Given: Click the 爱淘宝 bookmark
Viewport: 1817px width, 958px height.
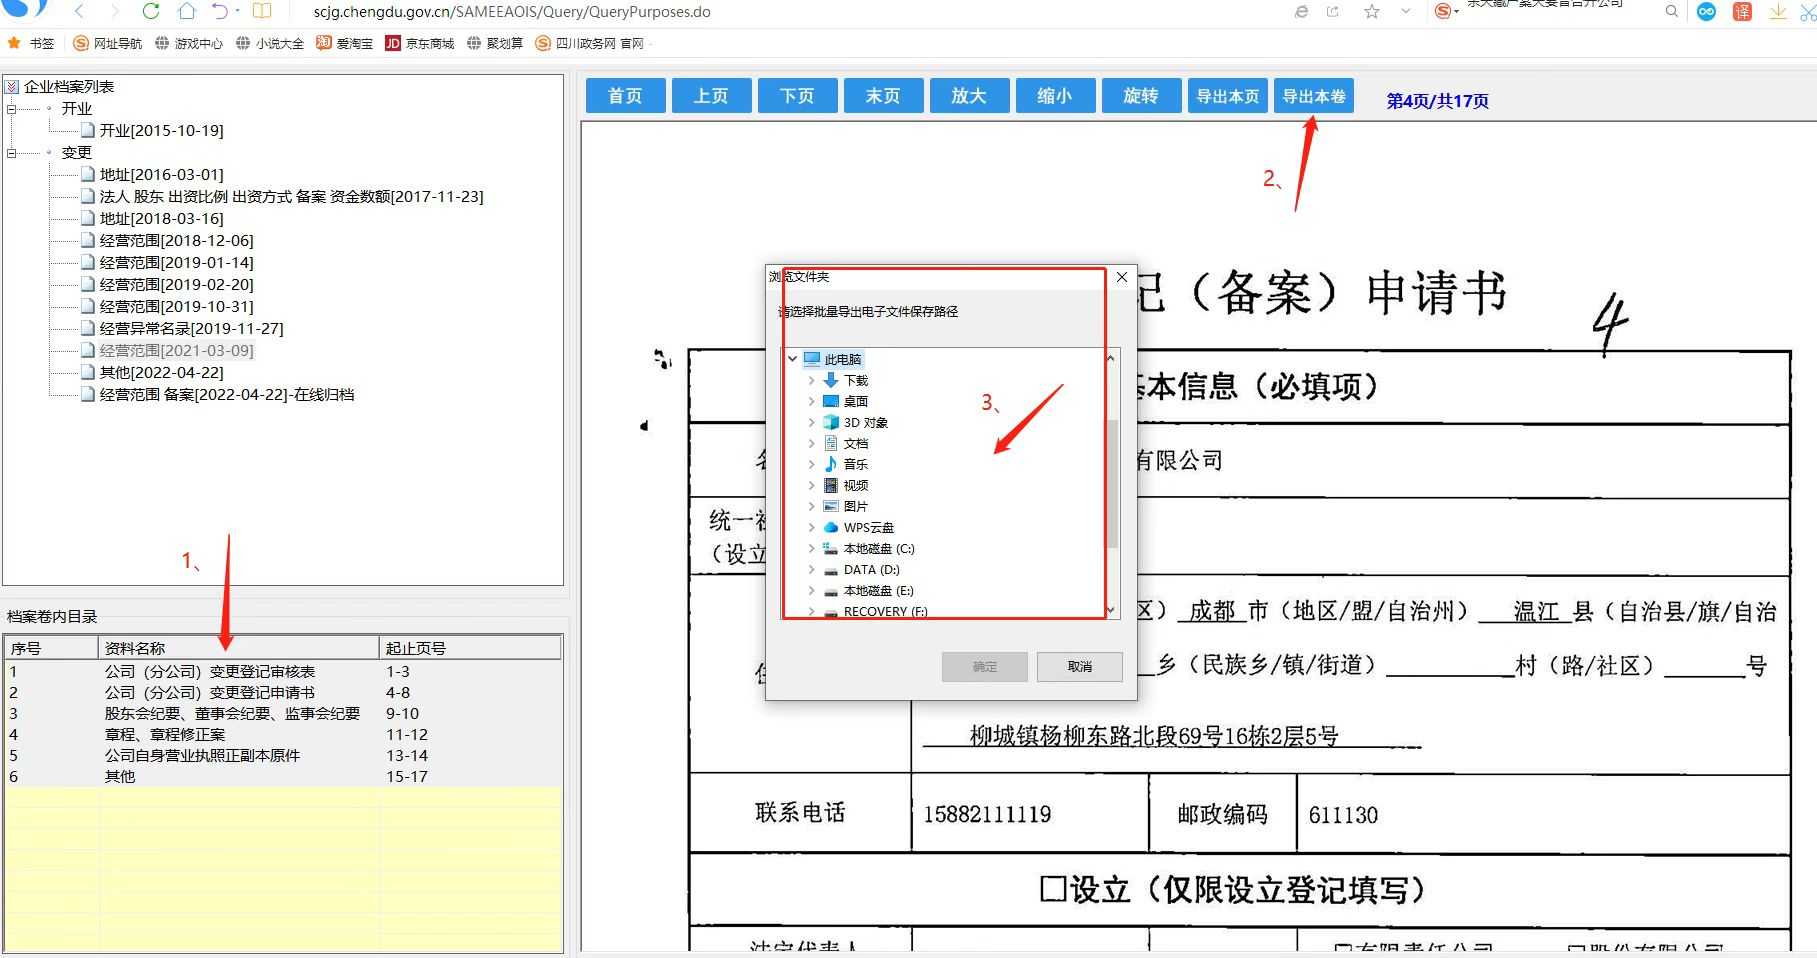Looking at the screenshot, I should [x=345, y=43].
